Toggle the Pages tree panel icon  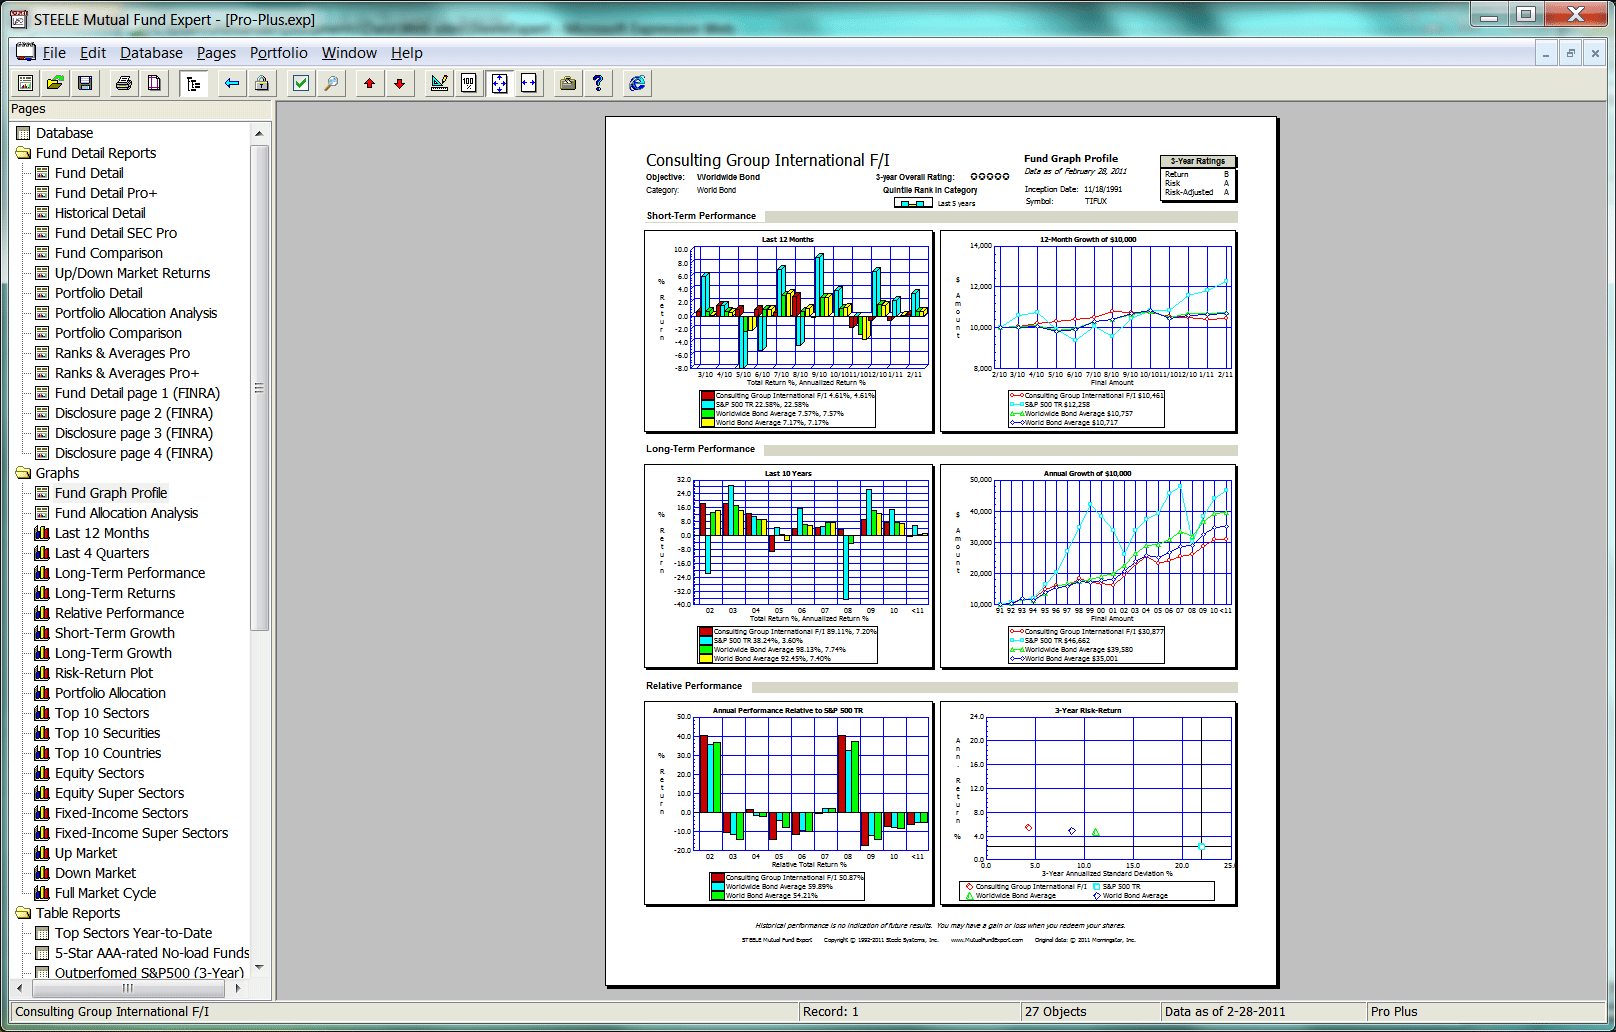[x=193, y=83]
